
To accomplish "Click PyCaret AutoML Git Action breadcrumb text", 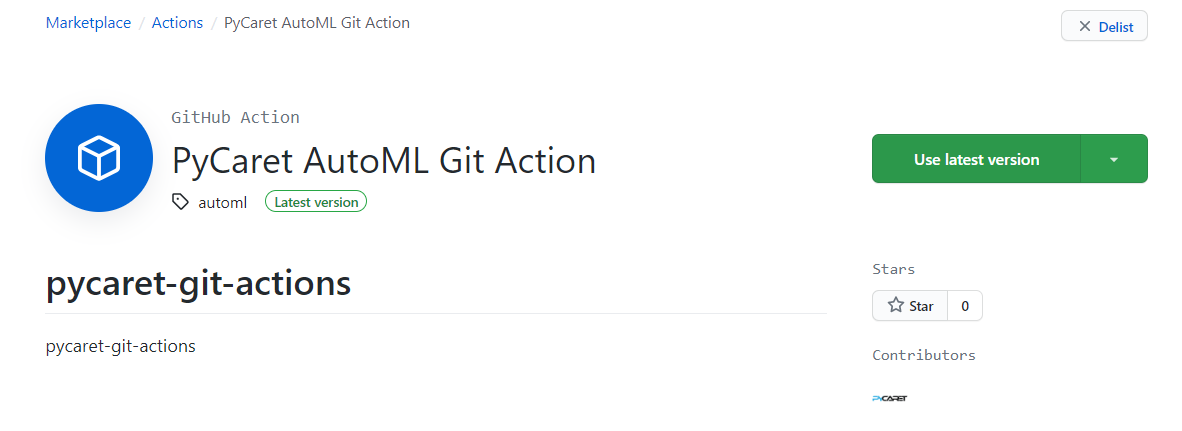I will pyautogui.click(x=316, y=22).
